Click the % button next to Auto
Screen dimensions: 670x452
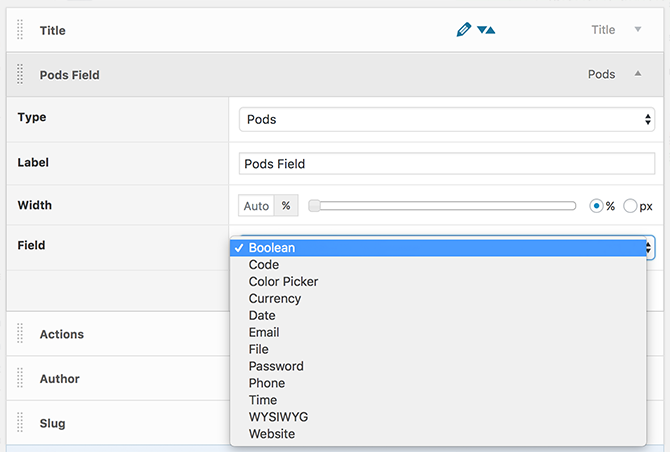[286, 206]
